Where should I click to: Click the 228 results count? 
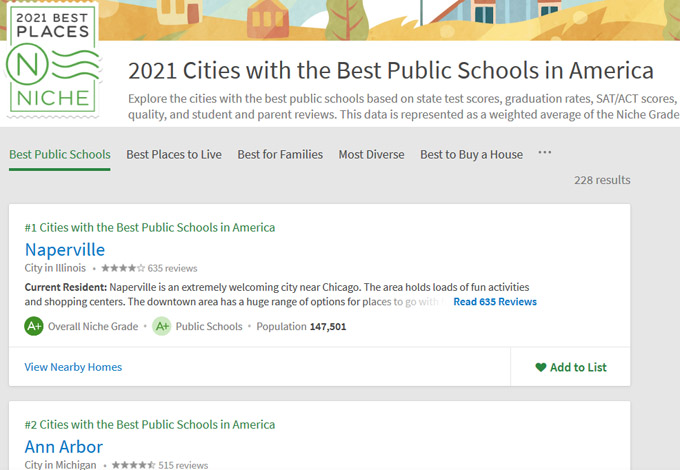[x=602, y=180]
